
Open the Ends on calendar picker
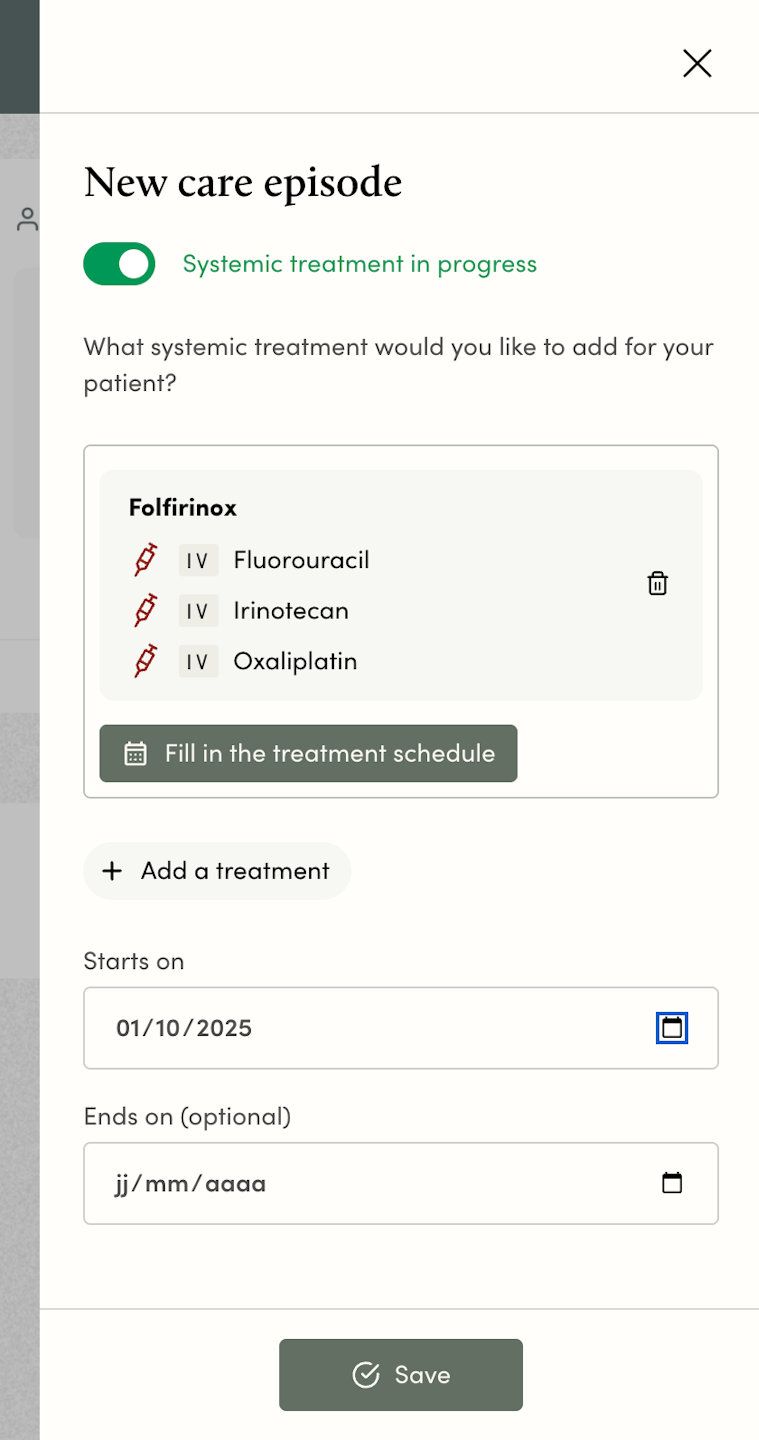pos(672,1184)
